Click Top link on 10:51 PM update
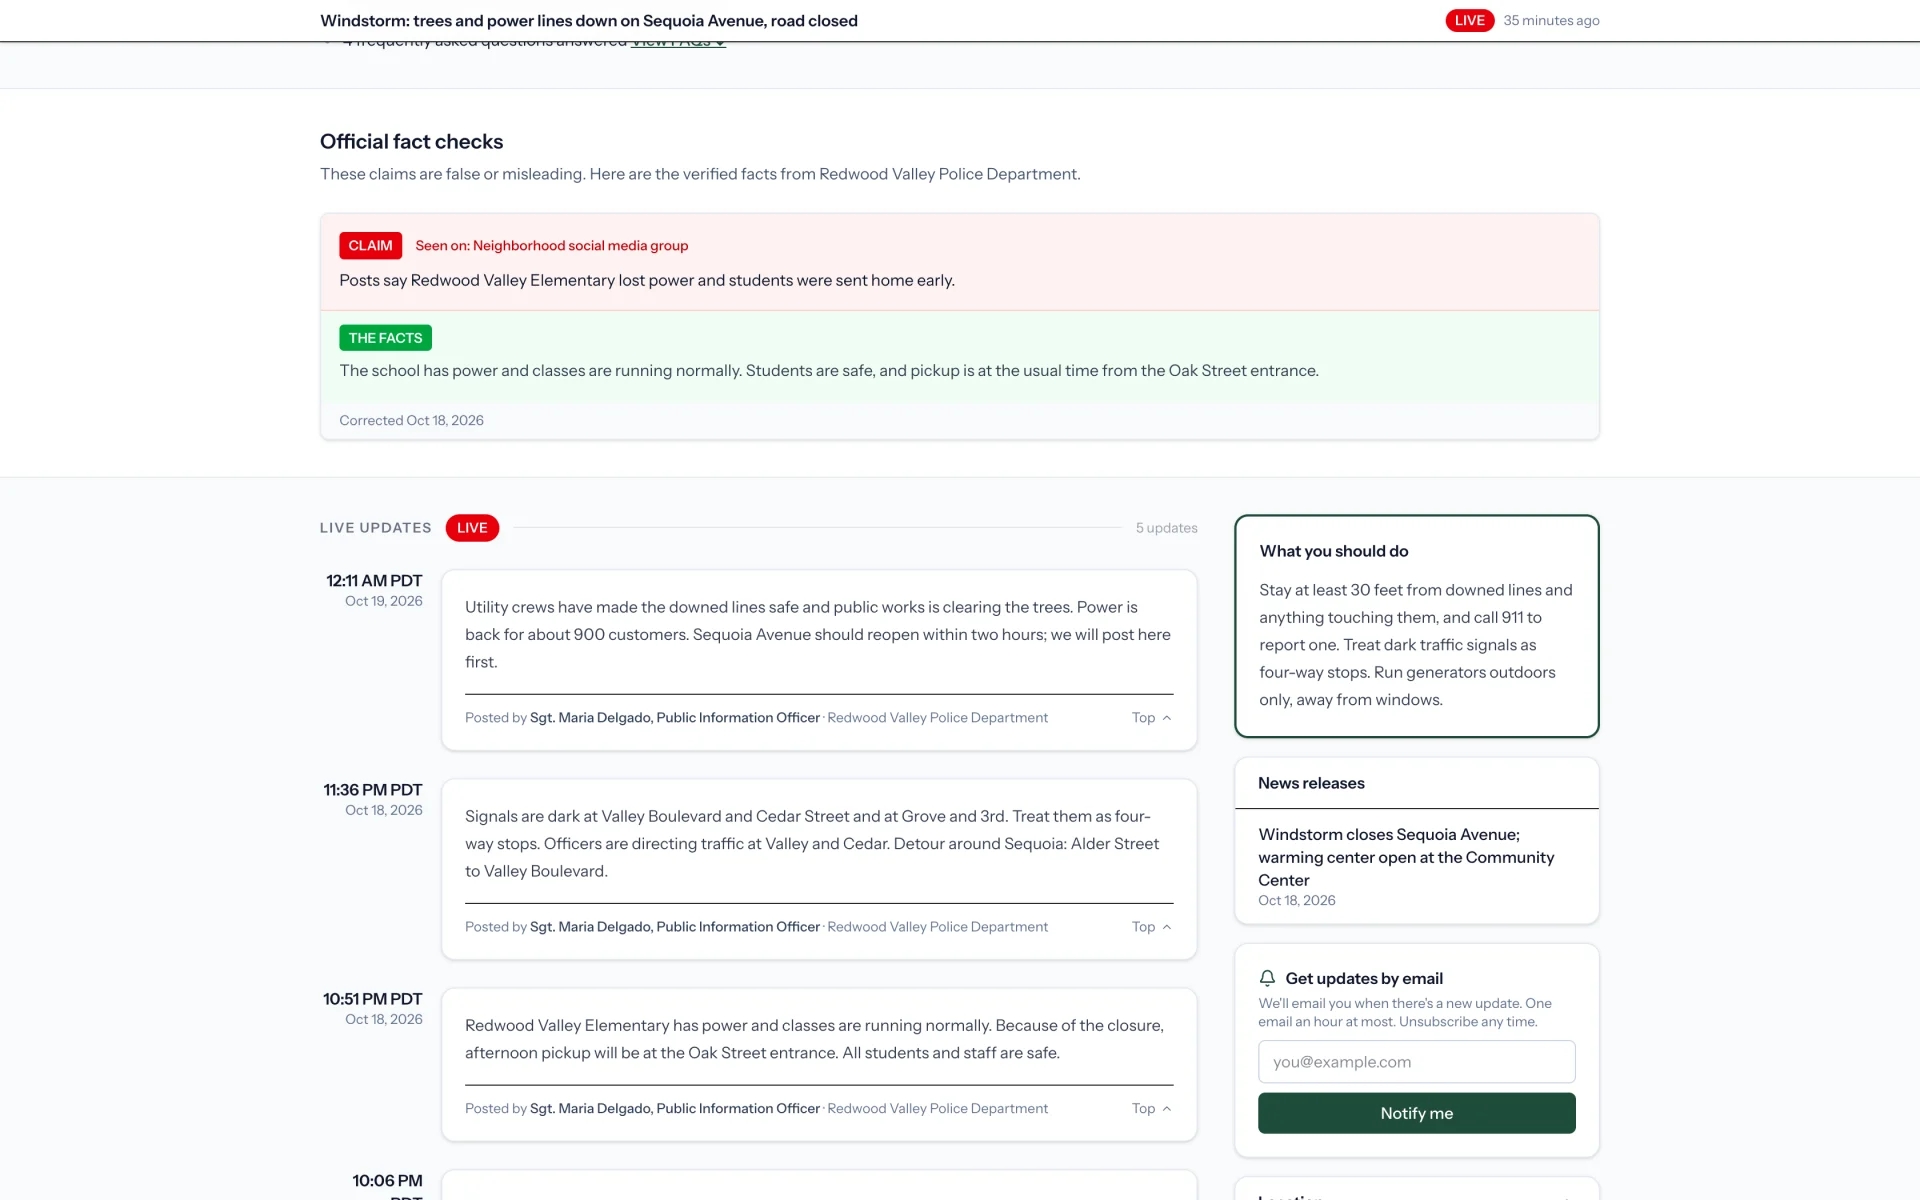Viewport: 1920px width, 1200px height. coord(1152,1108)
